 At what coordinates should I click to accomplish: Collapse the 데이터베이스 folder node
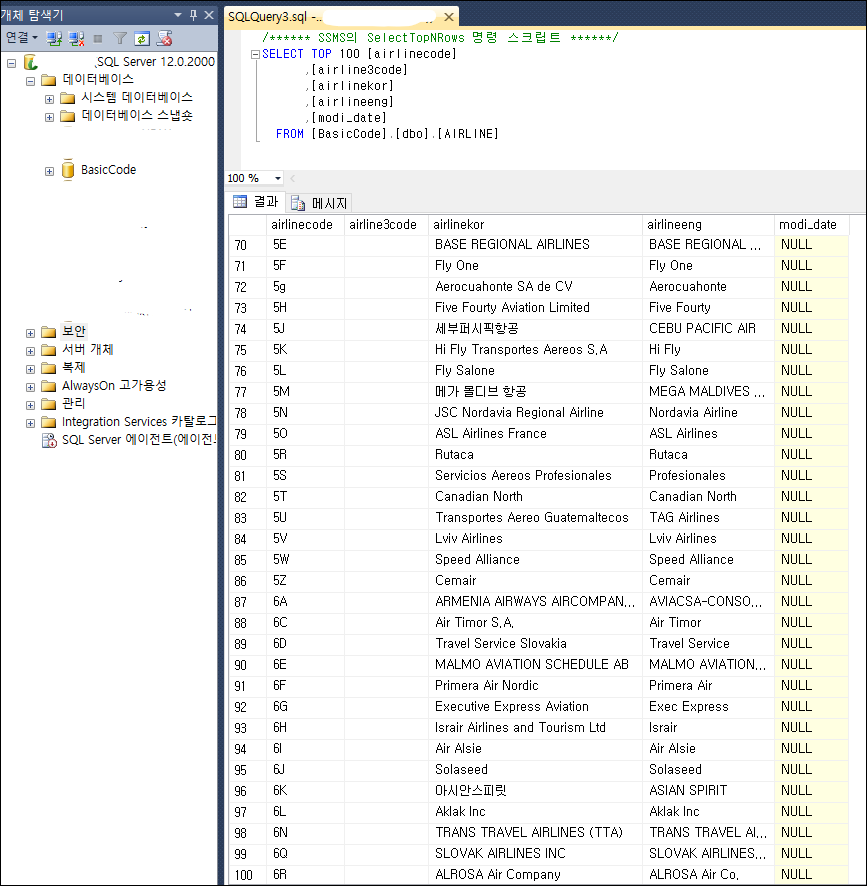(30, 80)
